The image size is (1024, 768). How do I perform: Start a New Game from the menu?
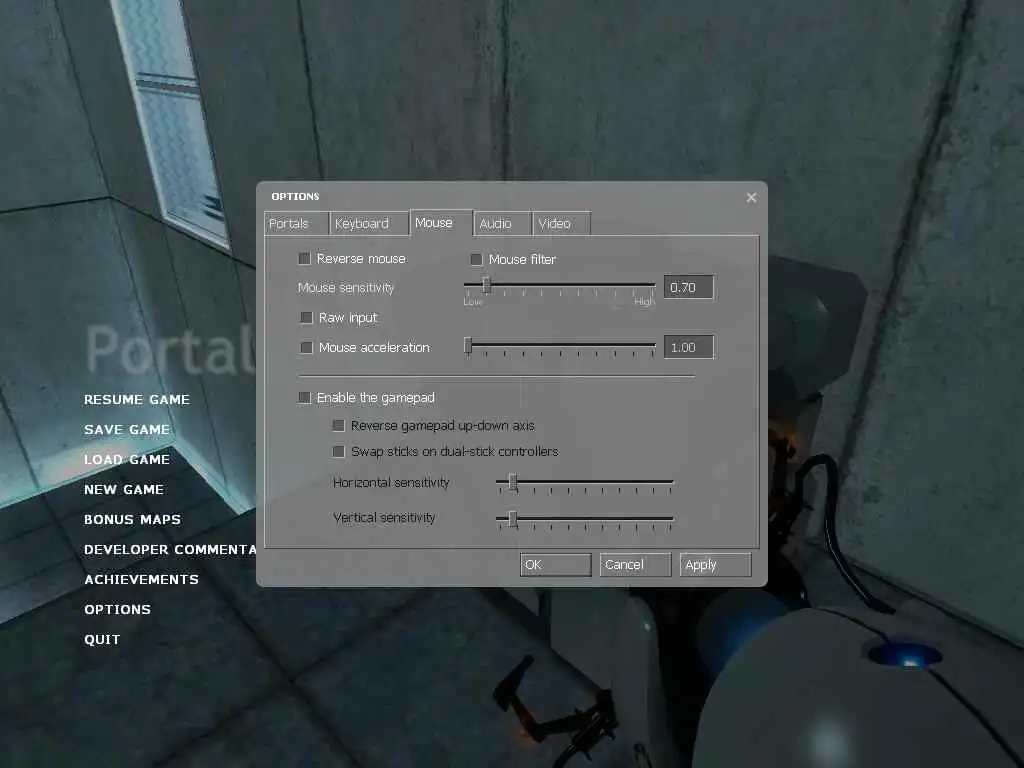tap(124, 490)
